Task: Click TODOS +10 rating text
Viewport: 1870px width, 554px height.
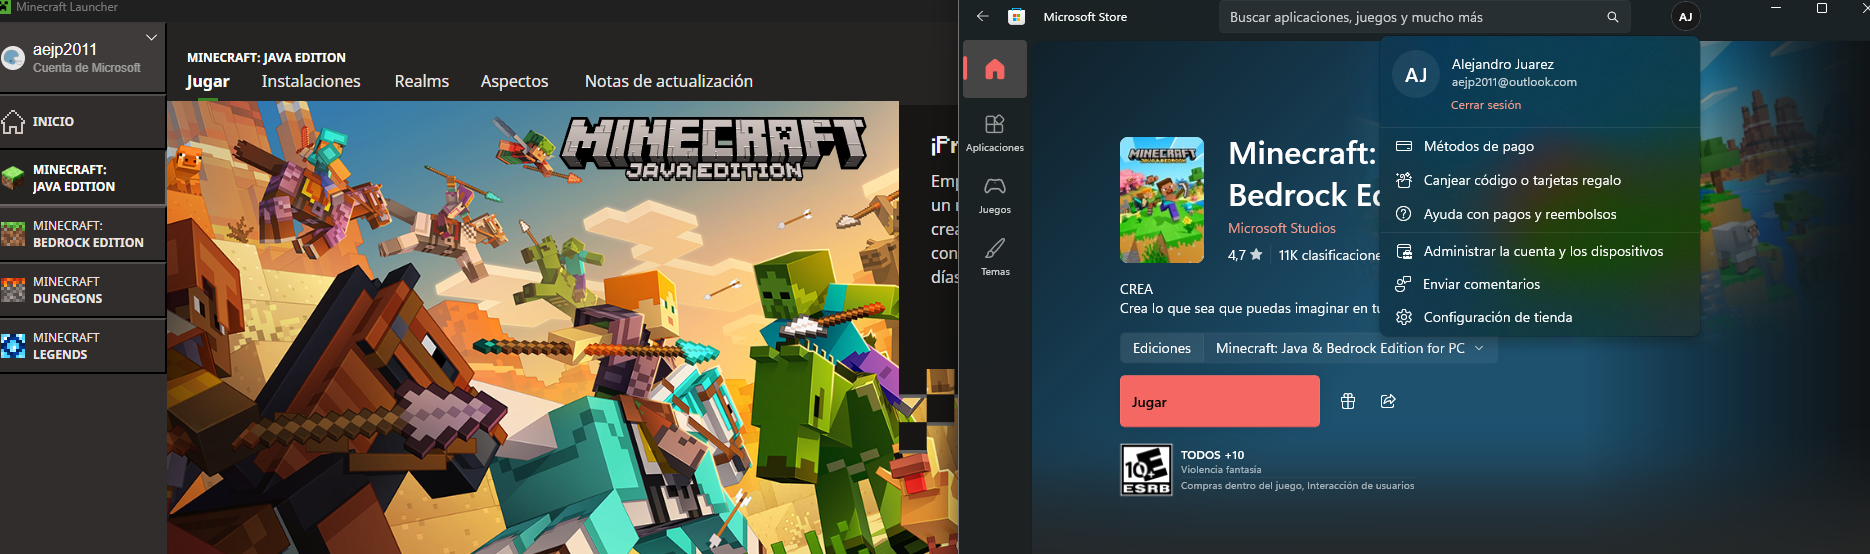Action: tap(1212, 455)
